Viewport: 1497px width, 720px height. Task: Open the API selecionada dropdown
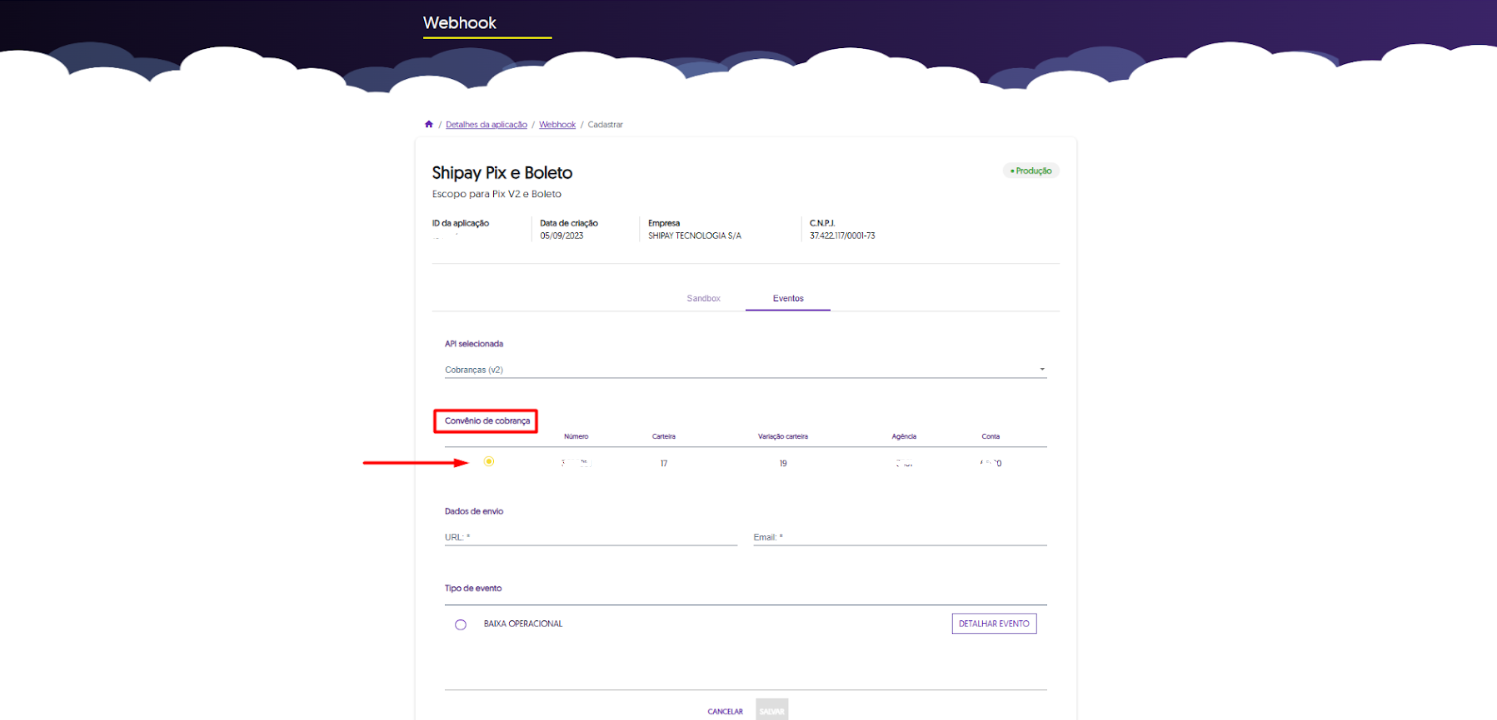745,369
